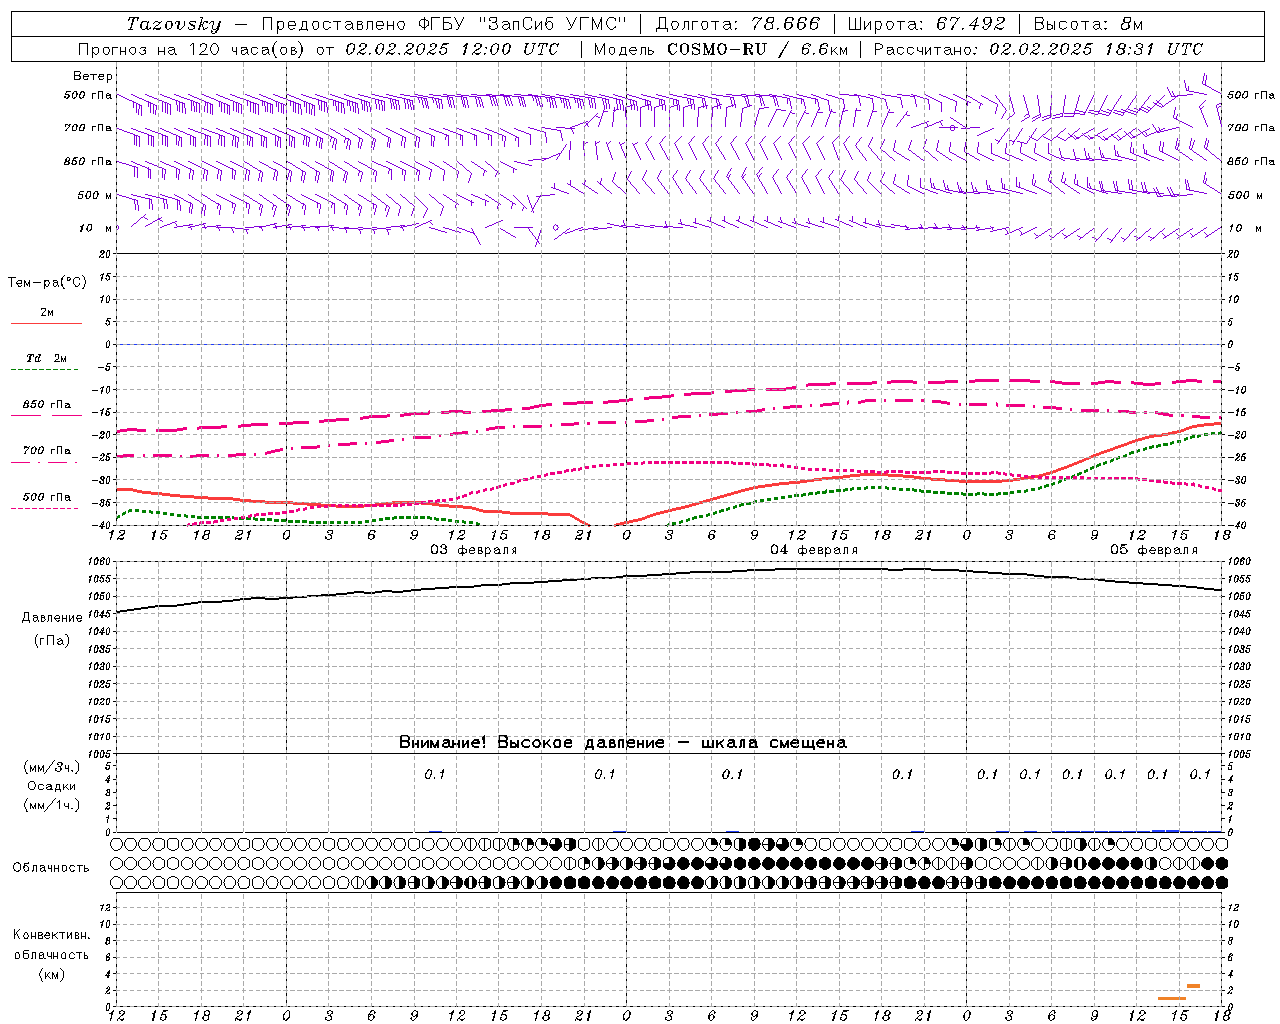This screenshot has height=1024, width=1280.
Task: Click the "Облачность" cloudiness row label
Action: pyautogui.click(x=51, y=868)
